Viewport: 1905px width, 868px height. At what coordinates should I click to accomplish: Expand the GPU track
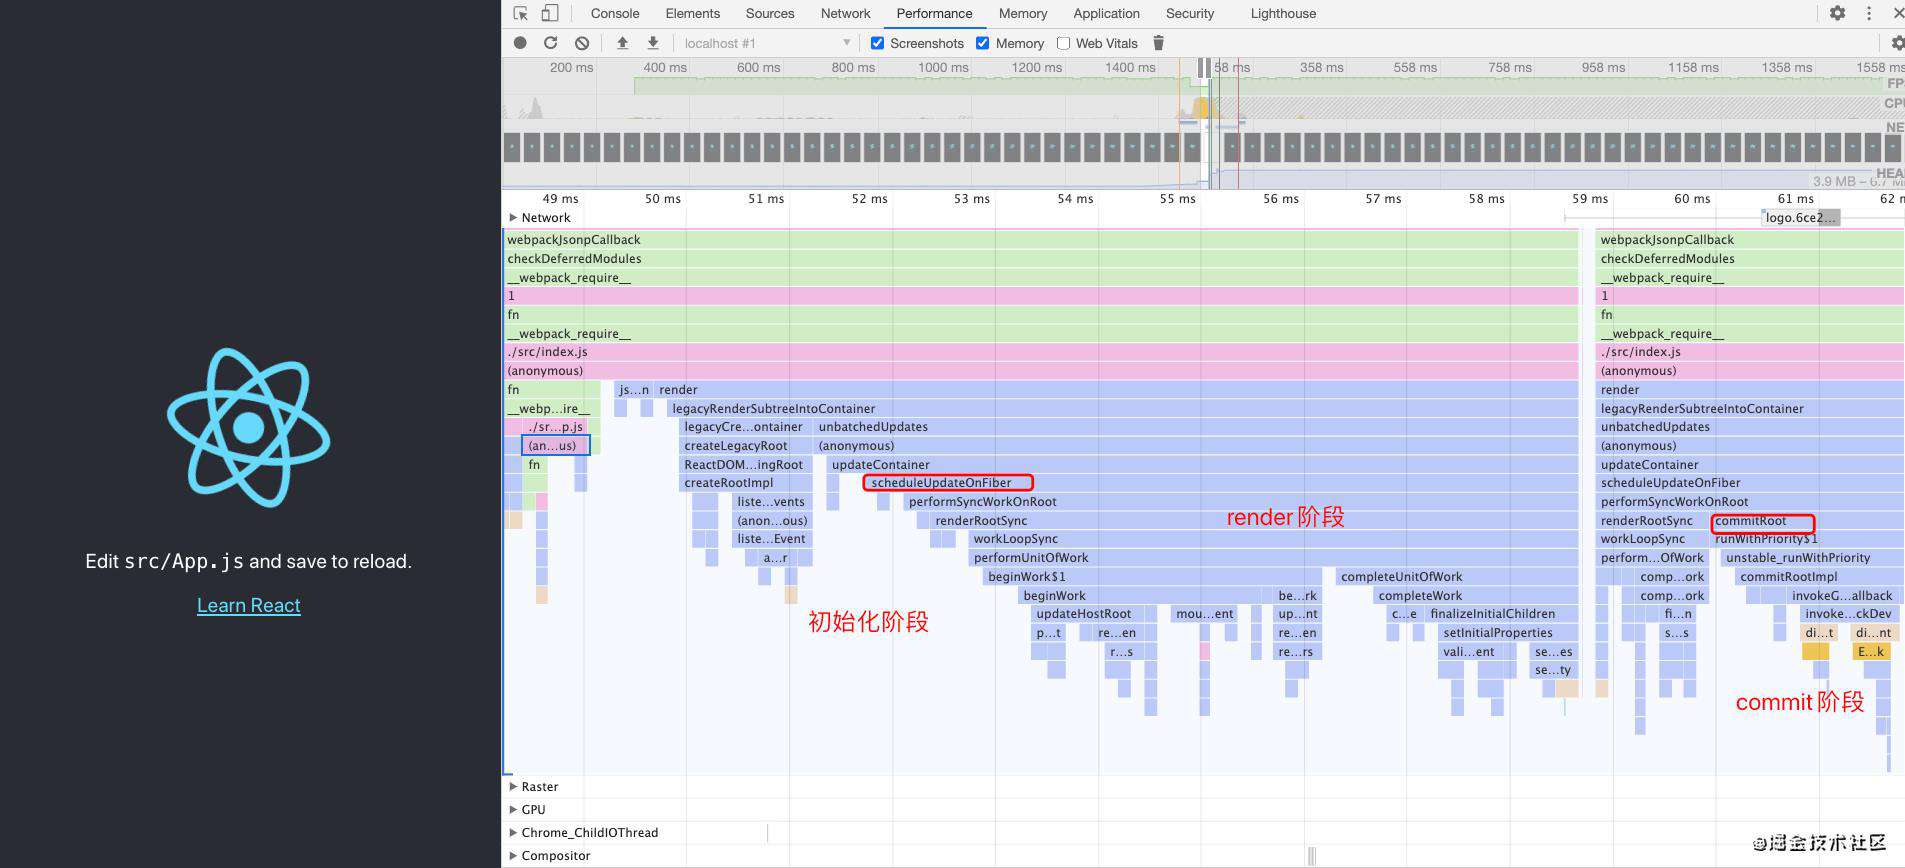[x=513, y=809]
